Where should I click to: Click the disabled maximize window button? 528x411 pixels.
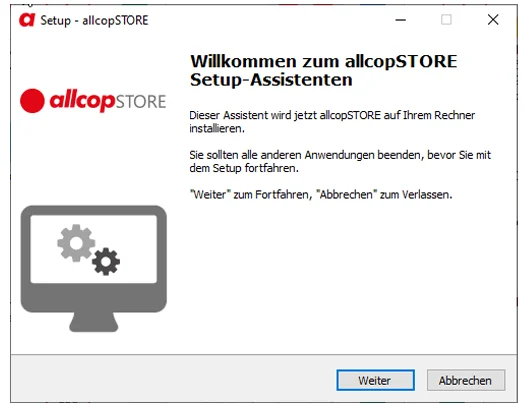(x=446, y=20)
